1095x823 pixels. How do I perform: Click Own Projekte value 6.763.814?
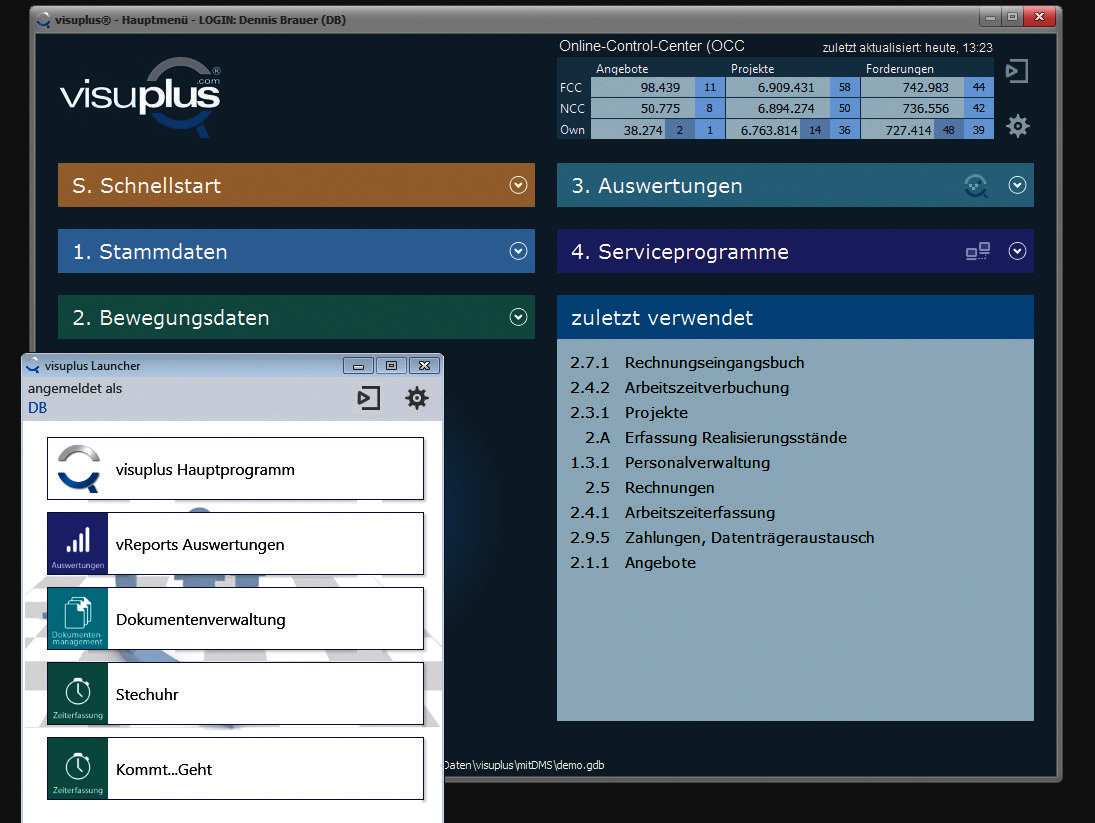763,130
